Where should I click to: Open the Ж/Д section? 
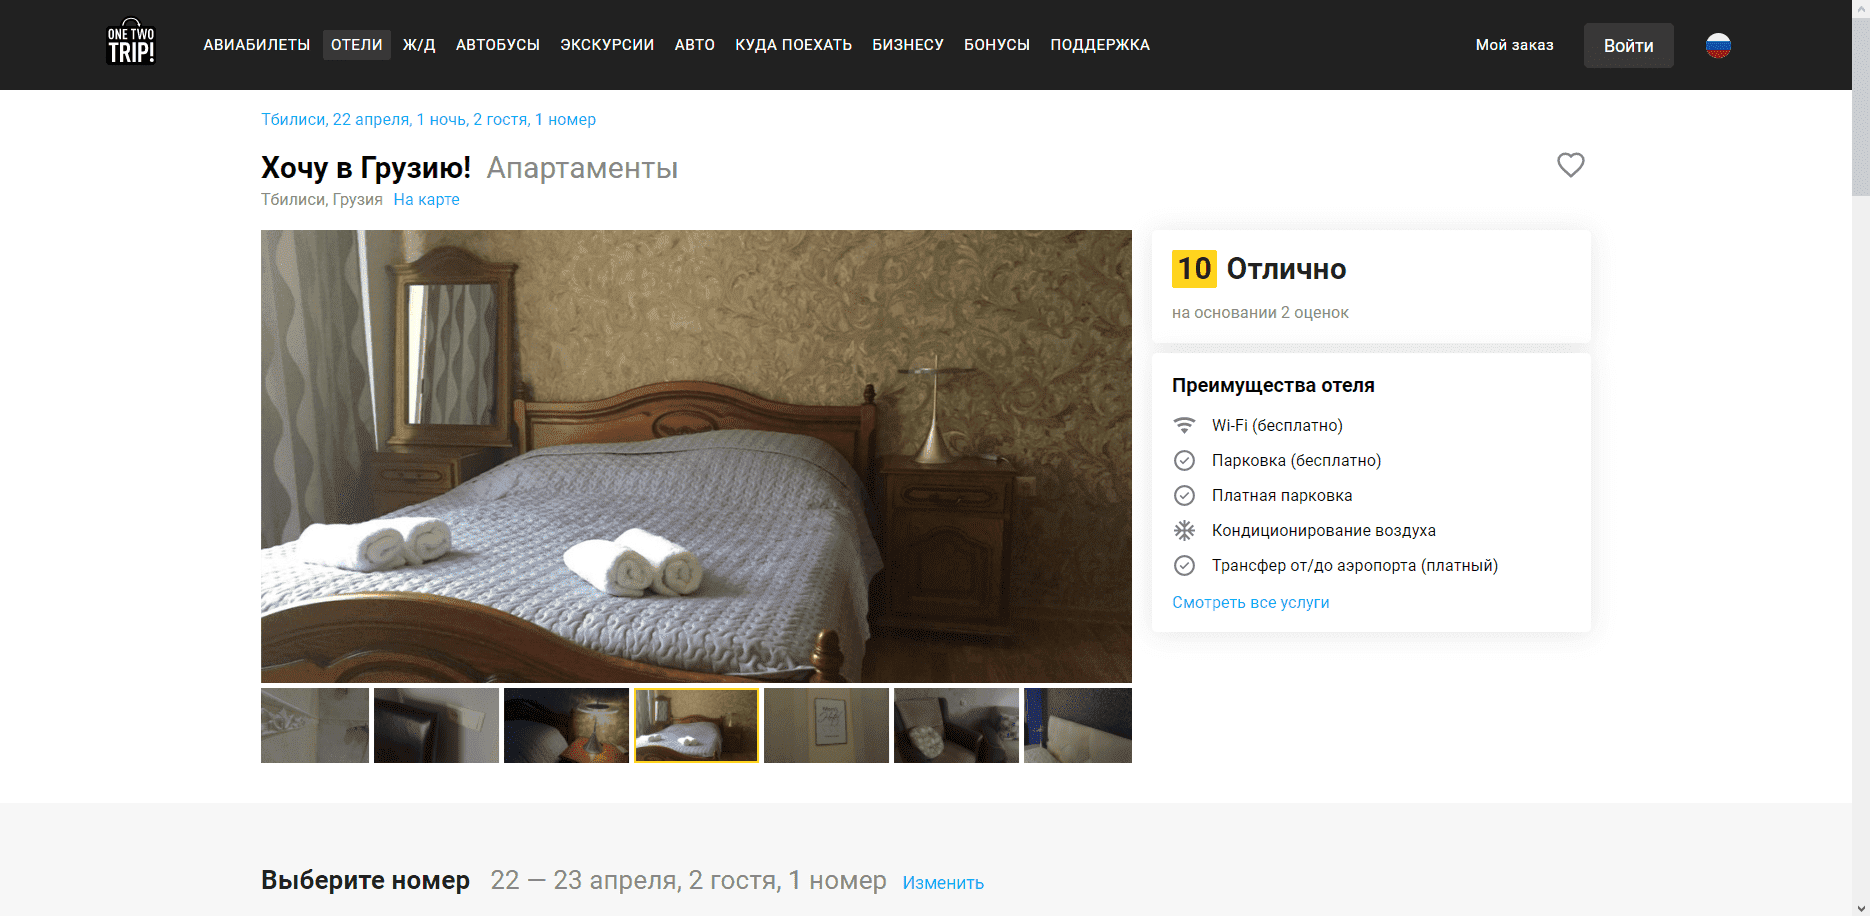(x=419, y=45)
